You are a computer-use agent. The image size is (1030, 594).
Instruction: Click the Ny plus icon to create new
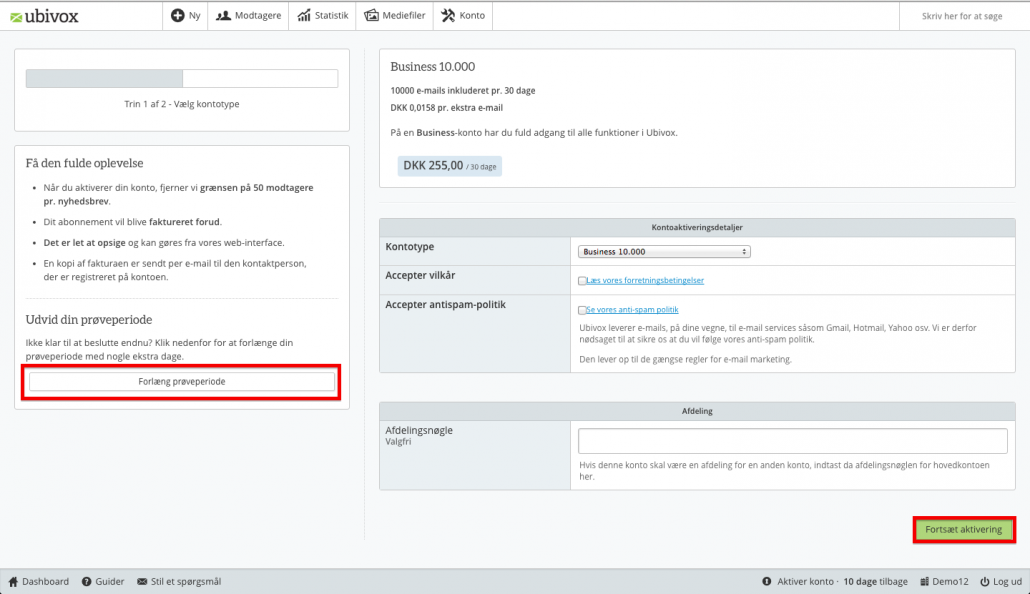[177, 15]
